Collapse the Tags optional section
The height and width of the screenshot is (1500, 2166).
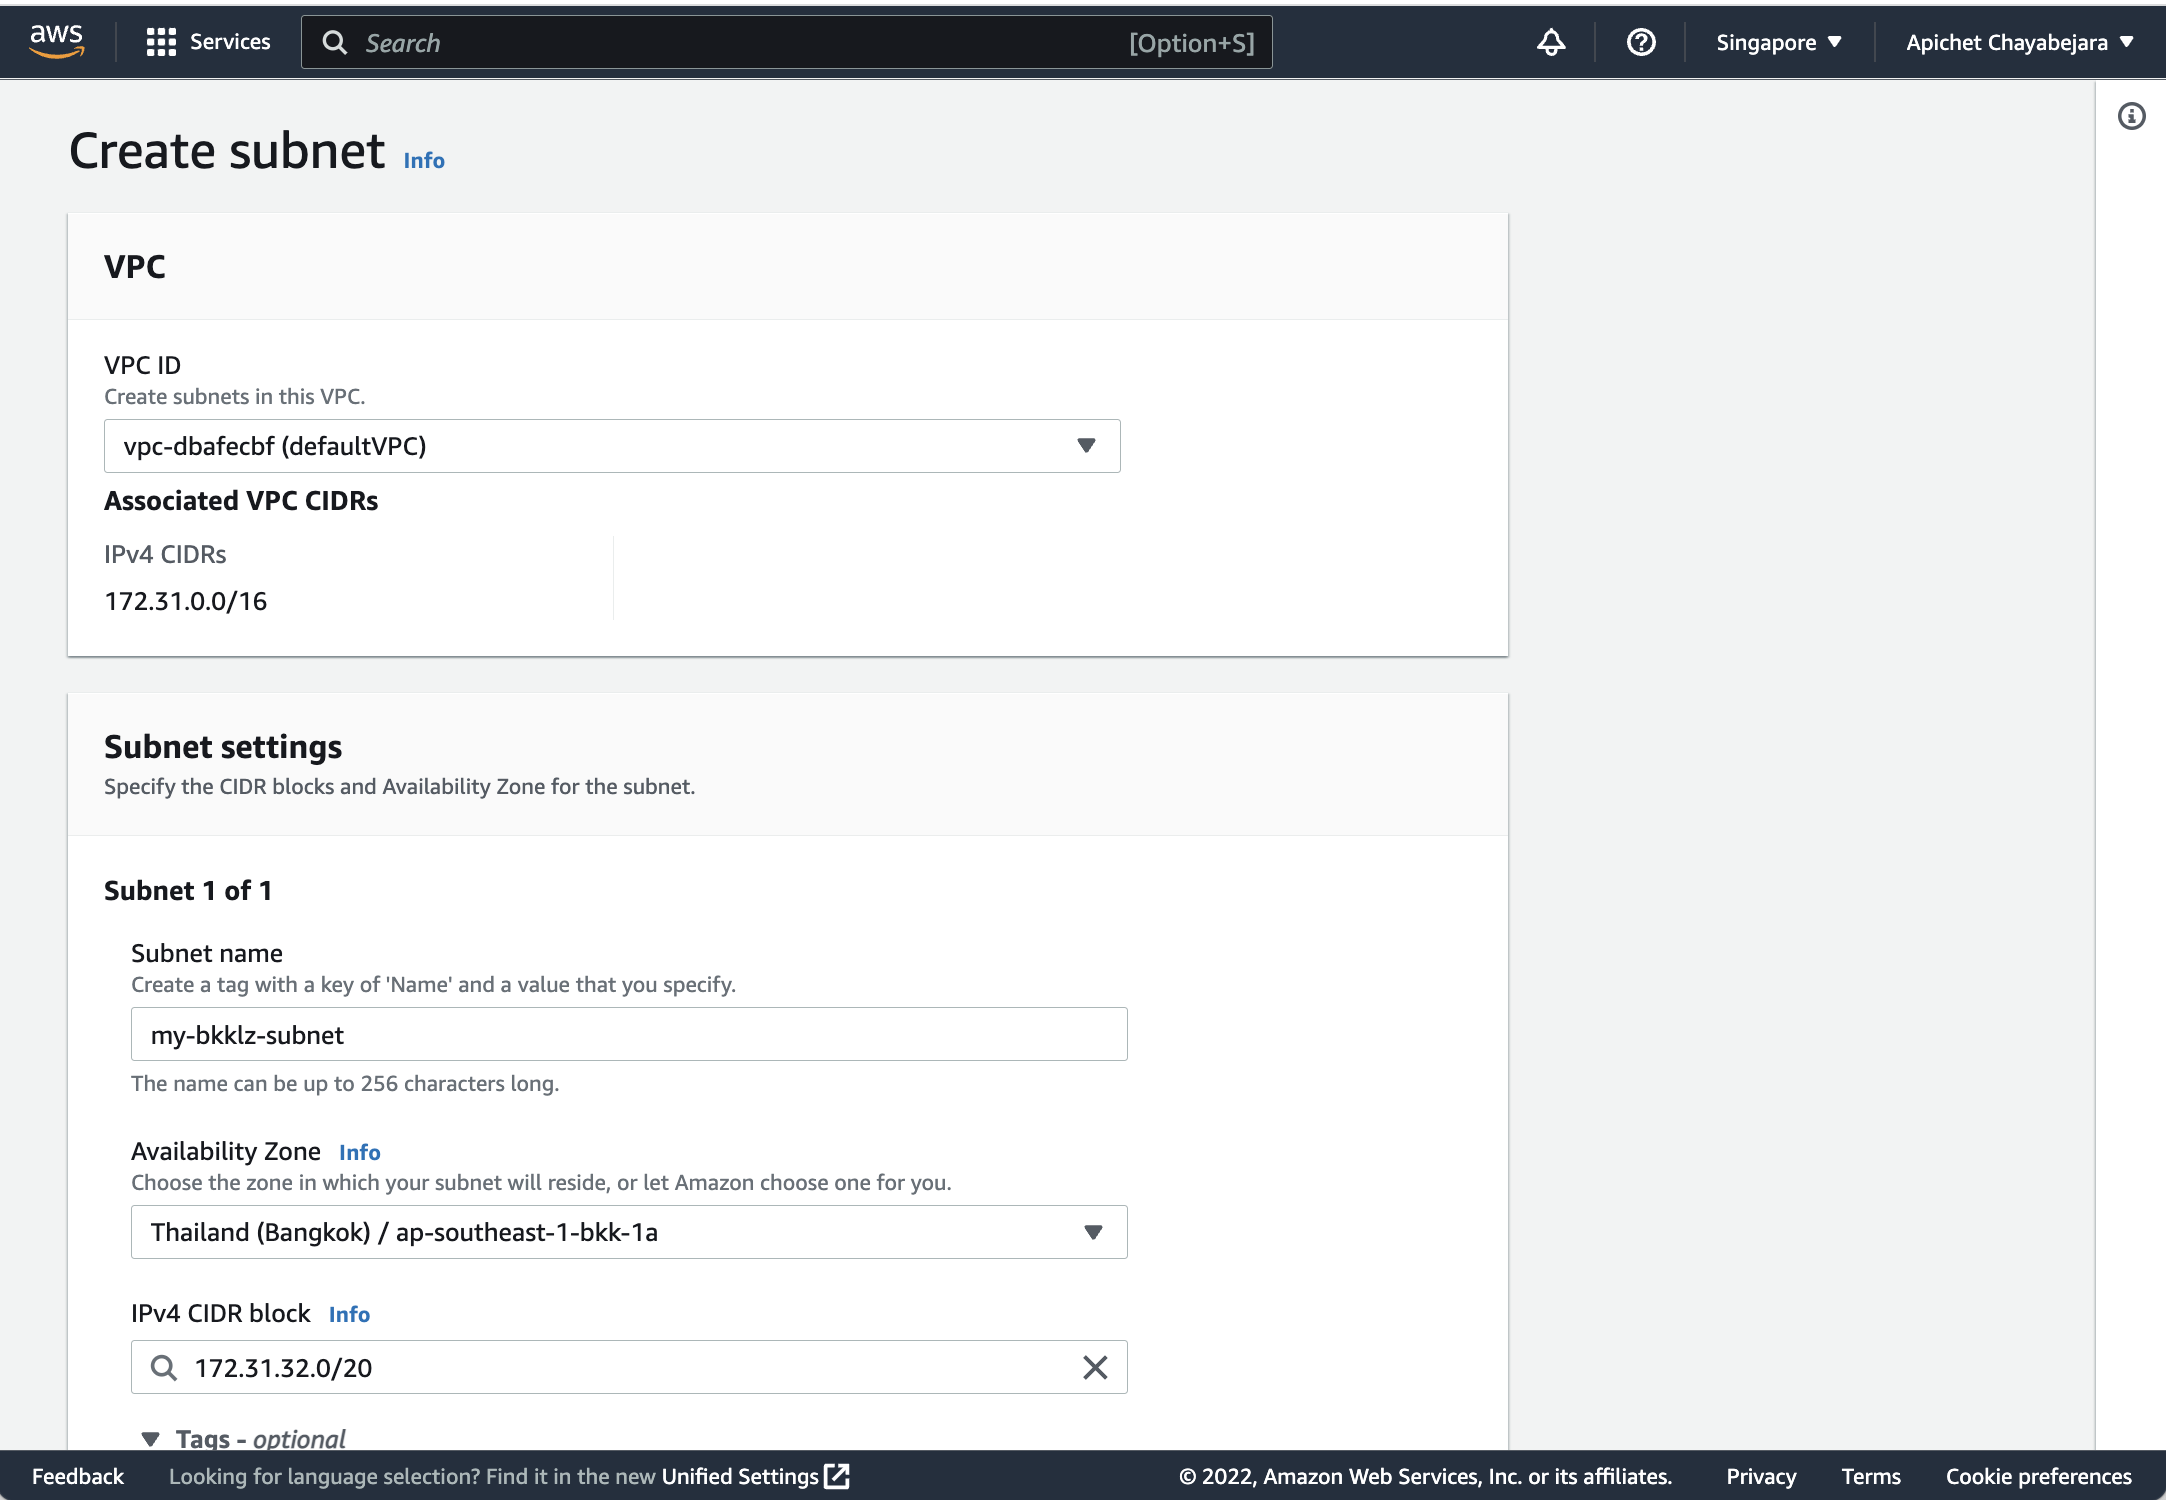click(x=151, y=1439)
